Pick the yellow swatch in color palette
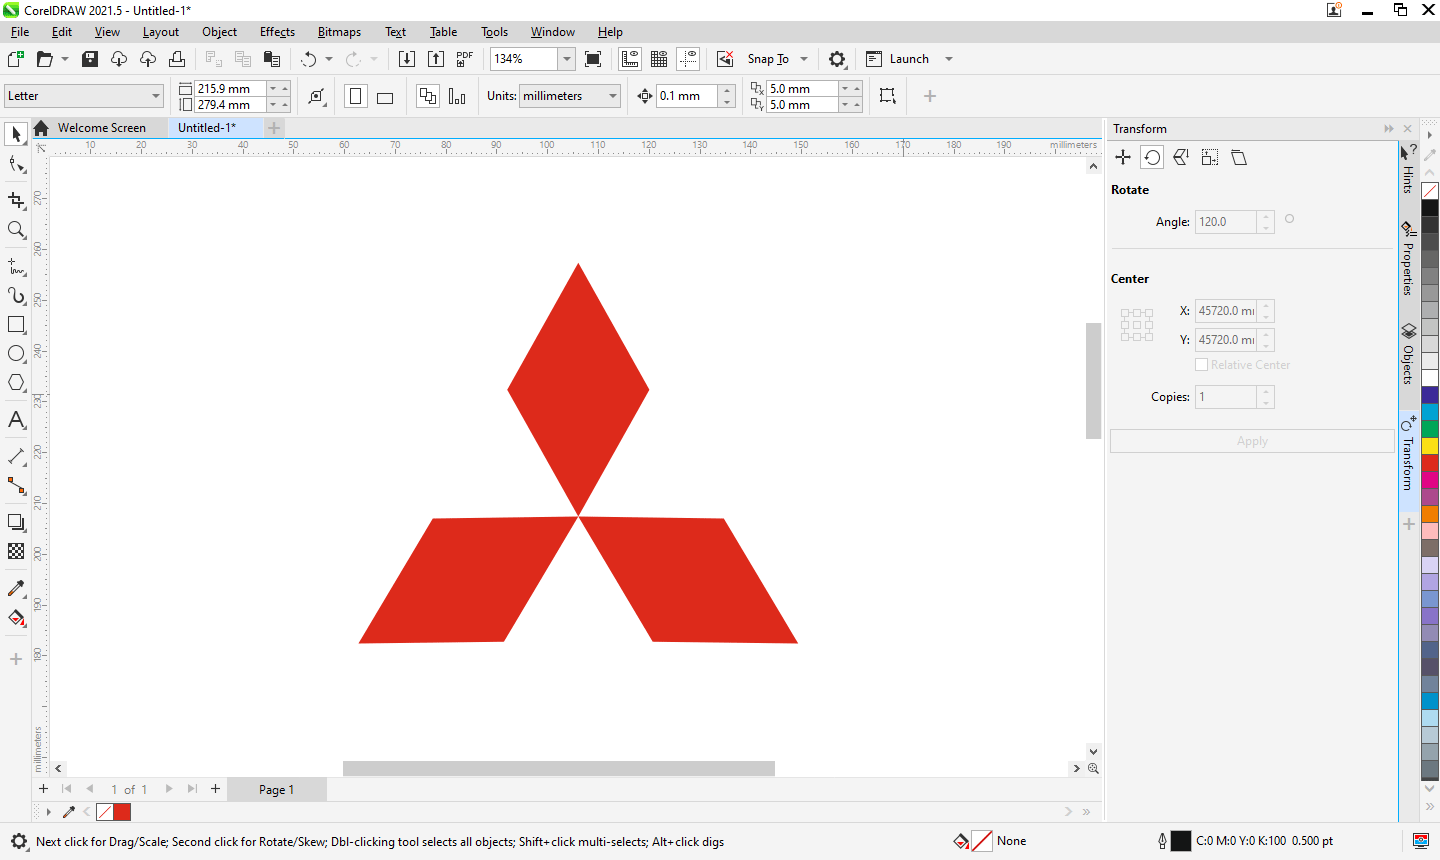The image size is (1440, 860). tap(1430, 446)
